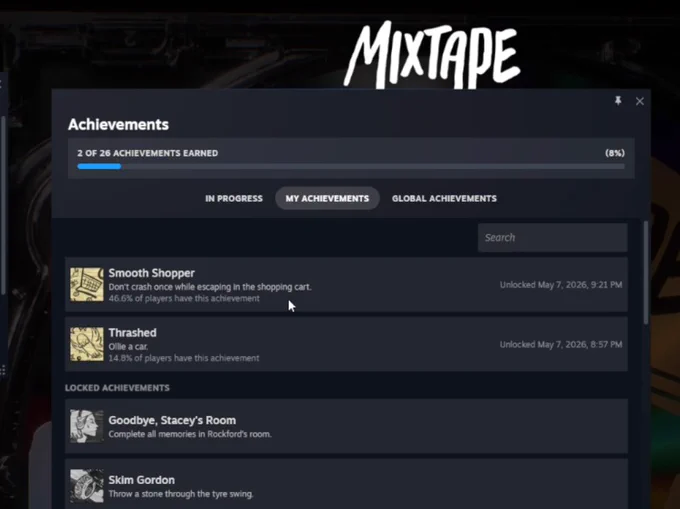Click the (8%) completion percentage
Image resolution: width=680 pixels, height=509 pixels.
click(x=615, y=153)
